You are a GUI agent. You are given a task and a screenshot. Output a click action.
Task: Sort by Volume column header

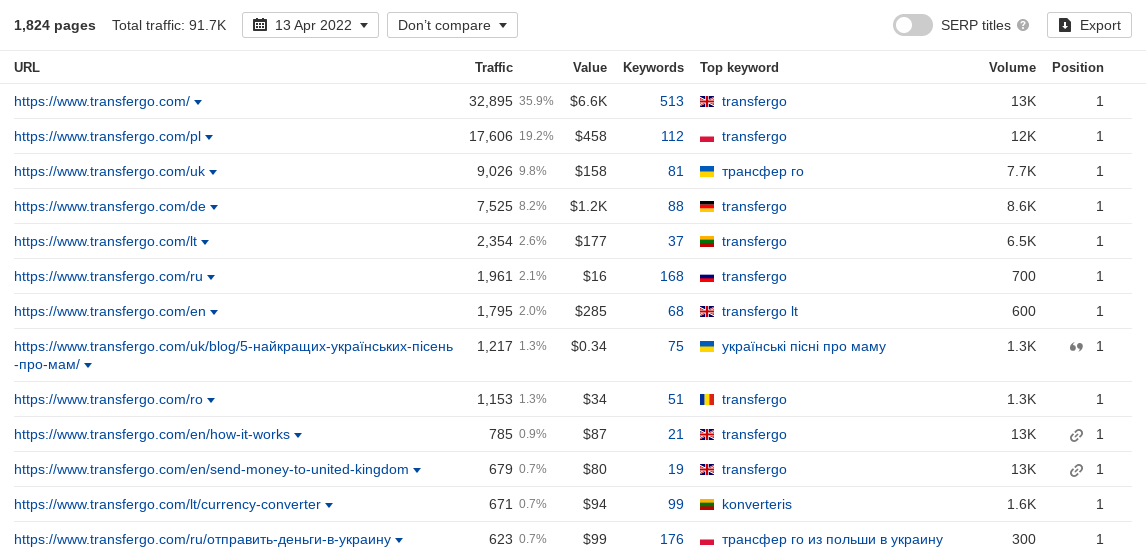click(x=1012, y=67)
